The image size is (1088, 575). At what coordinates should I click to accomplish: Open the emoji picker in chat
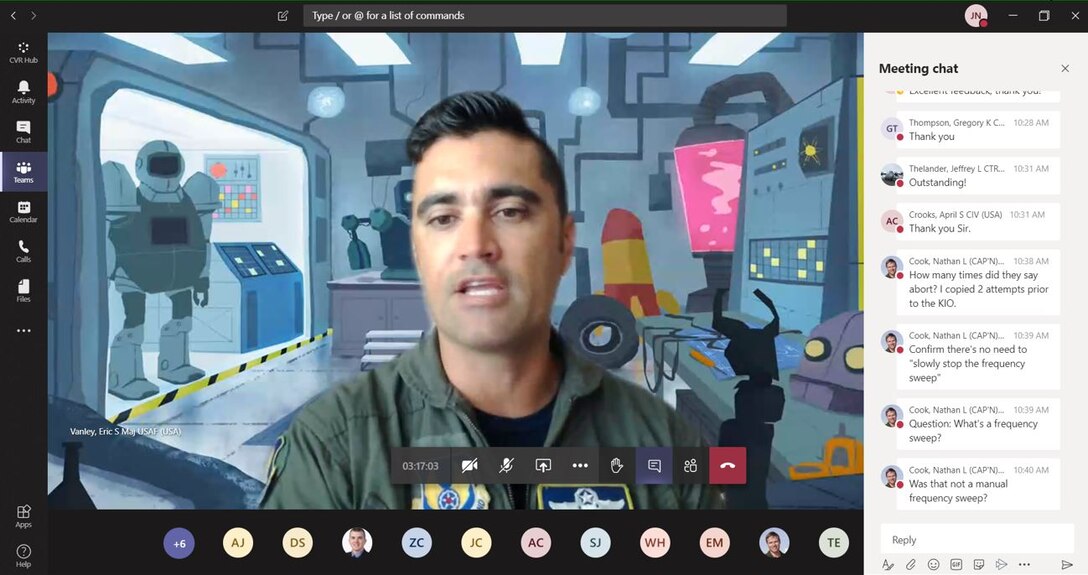tap(933, 565)
